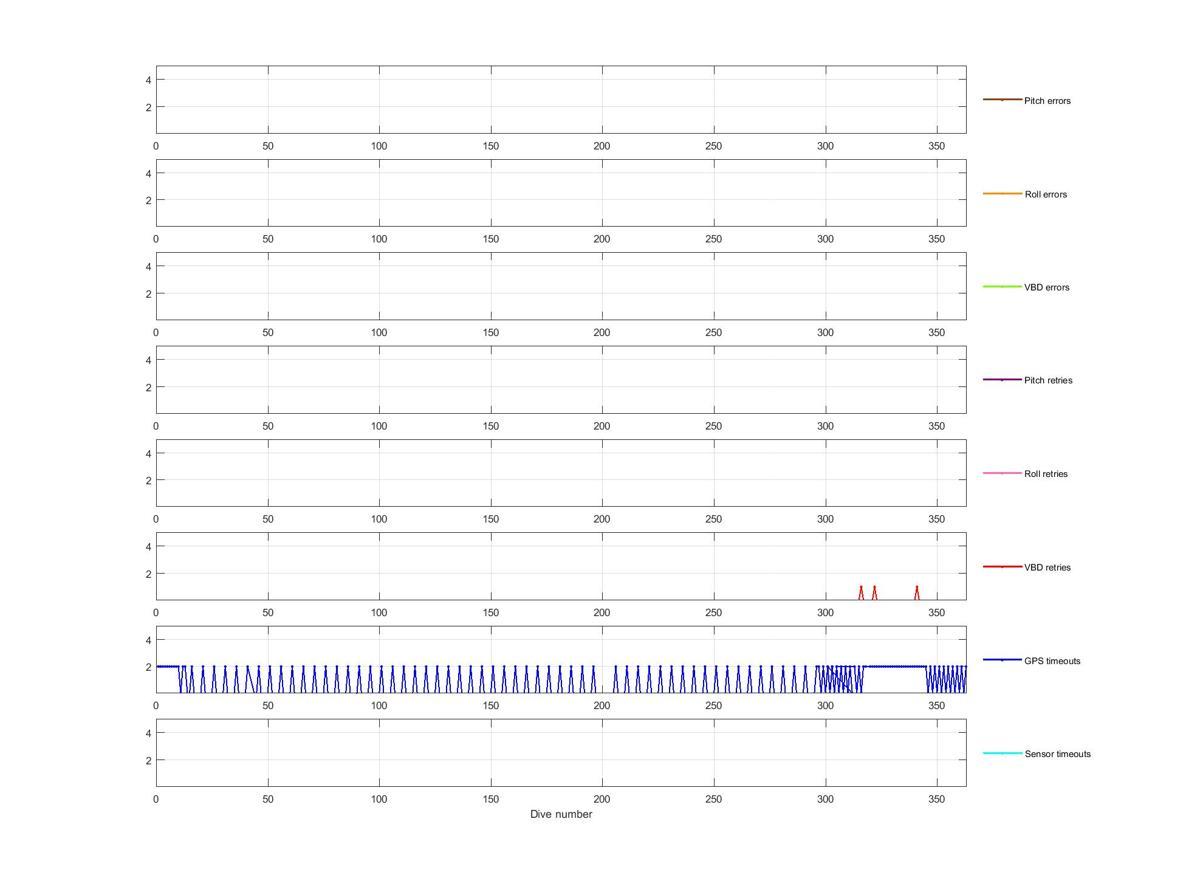Select the orange Roll errors legend line
1200x885 pixels.
[x=1002, y=193]
